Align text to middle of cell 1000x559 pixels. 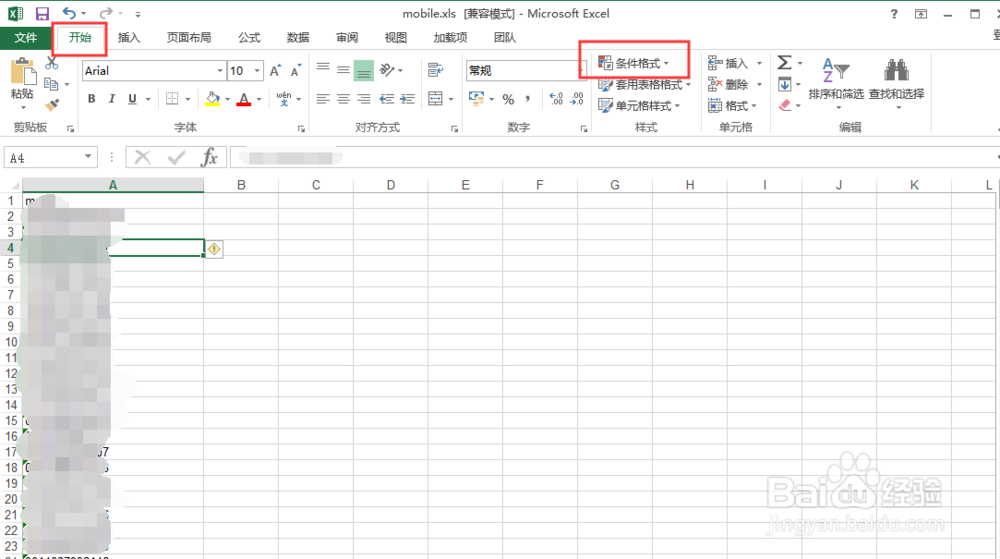(343, 69)
